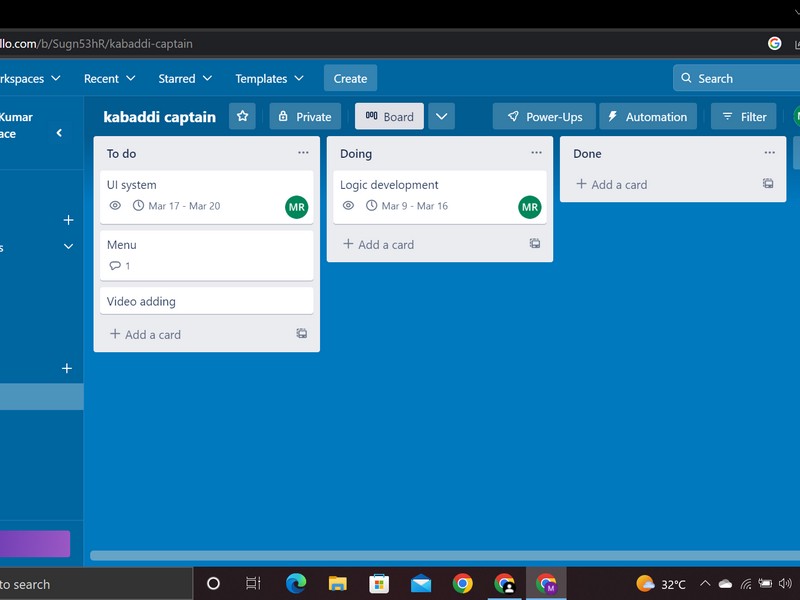Open the Wi-Fi network icon in tray
The height and width of the screenshot is (600, 800).
pyautogui.click(x=746, y=584)
